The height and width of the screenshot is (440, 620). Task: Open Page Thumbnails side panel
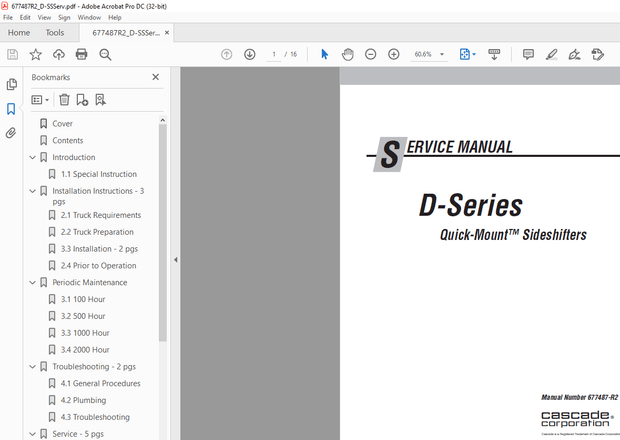[x=11, y=84]
